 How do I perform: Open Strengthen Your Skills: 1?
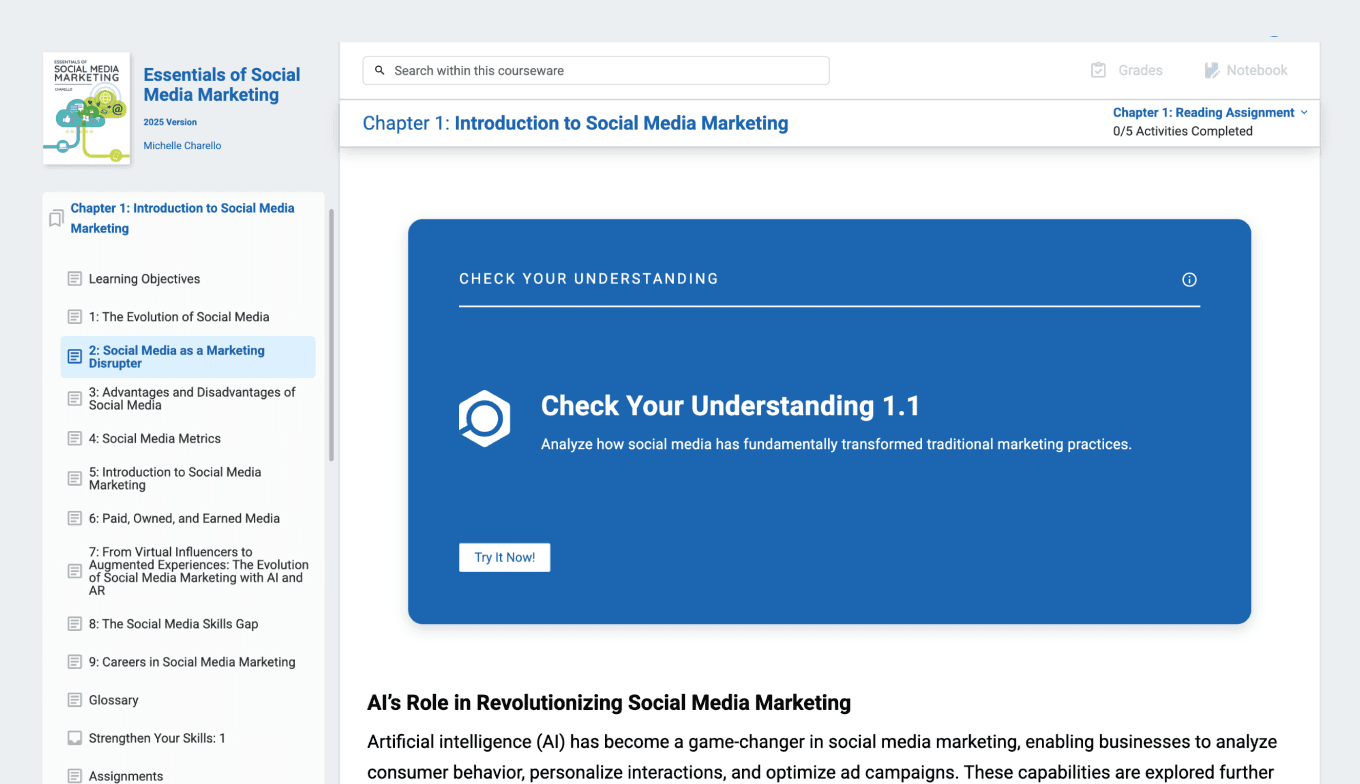click(157, 738)
